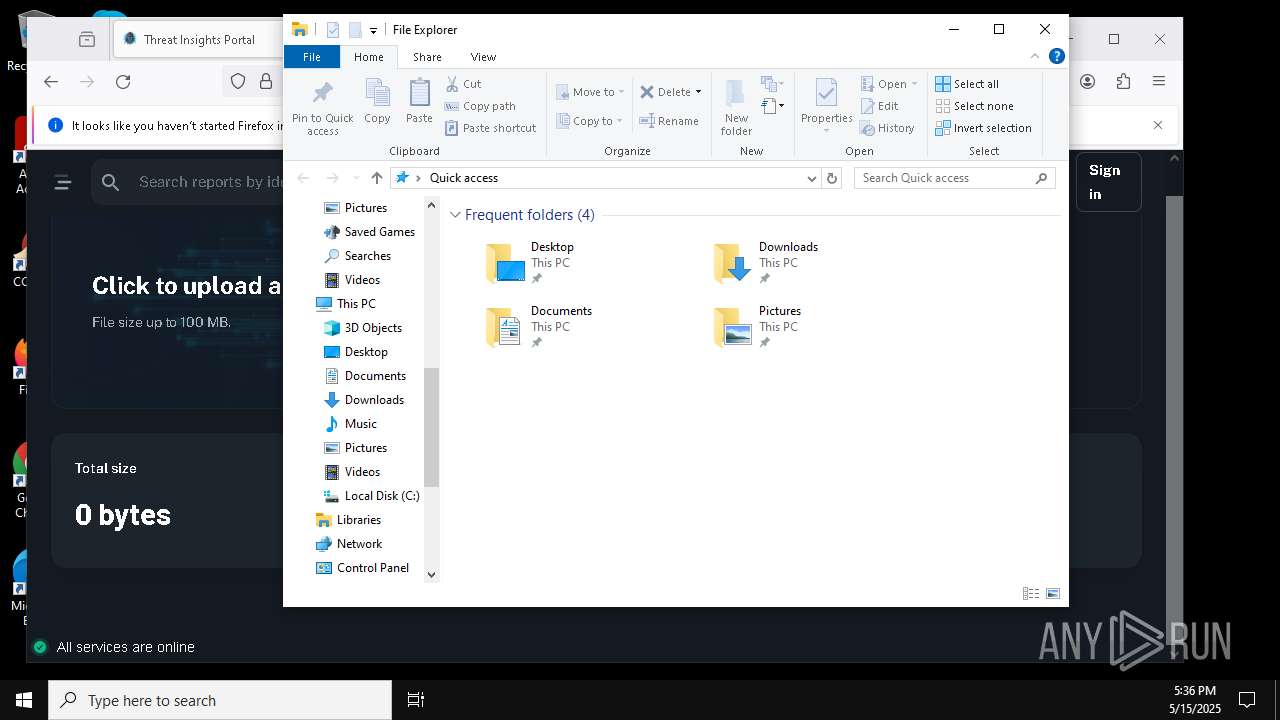Minimize the ribbon with chevron

(x=1035, y=57)
